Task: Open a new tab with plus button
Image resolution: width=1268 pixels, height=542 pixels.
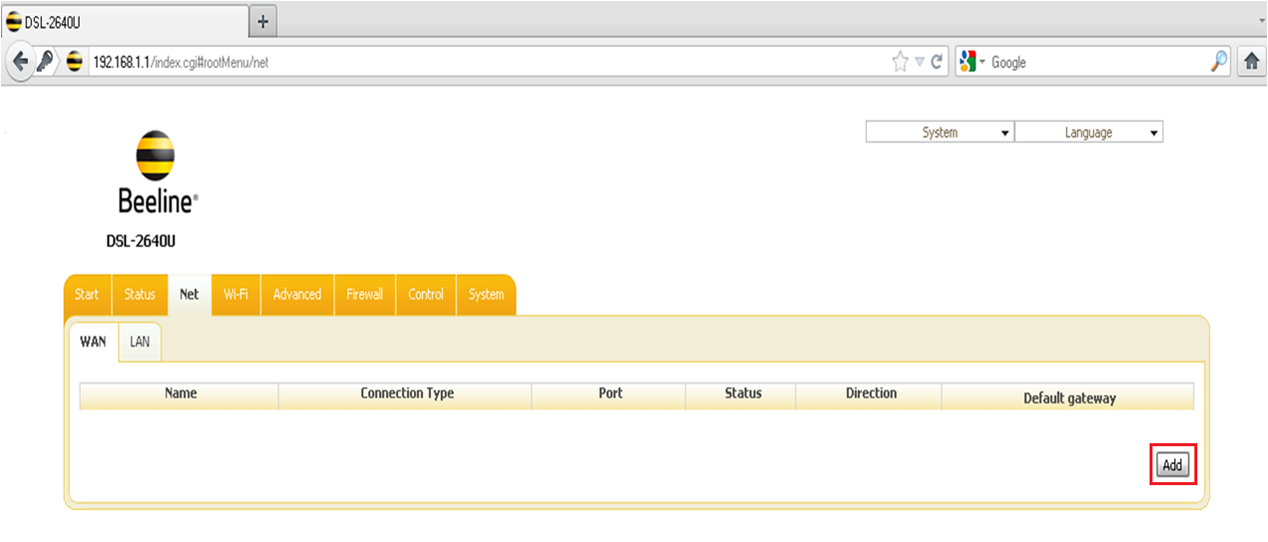Action: point(263,21)
